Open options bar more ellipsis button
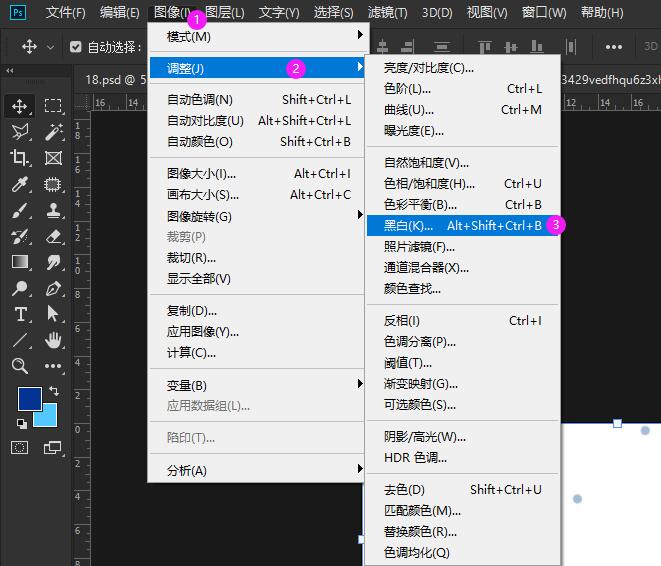661x566 pixels. (614, 47)
